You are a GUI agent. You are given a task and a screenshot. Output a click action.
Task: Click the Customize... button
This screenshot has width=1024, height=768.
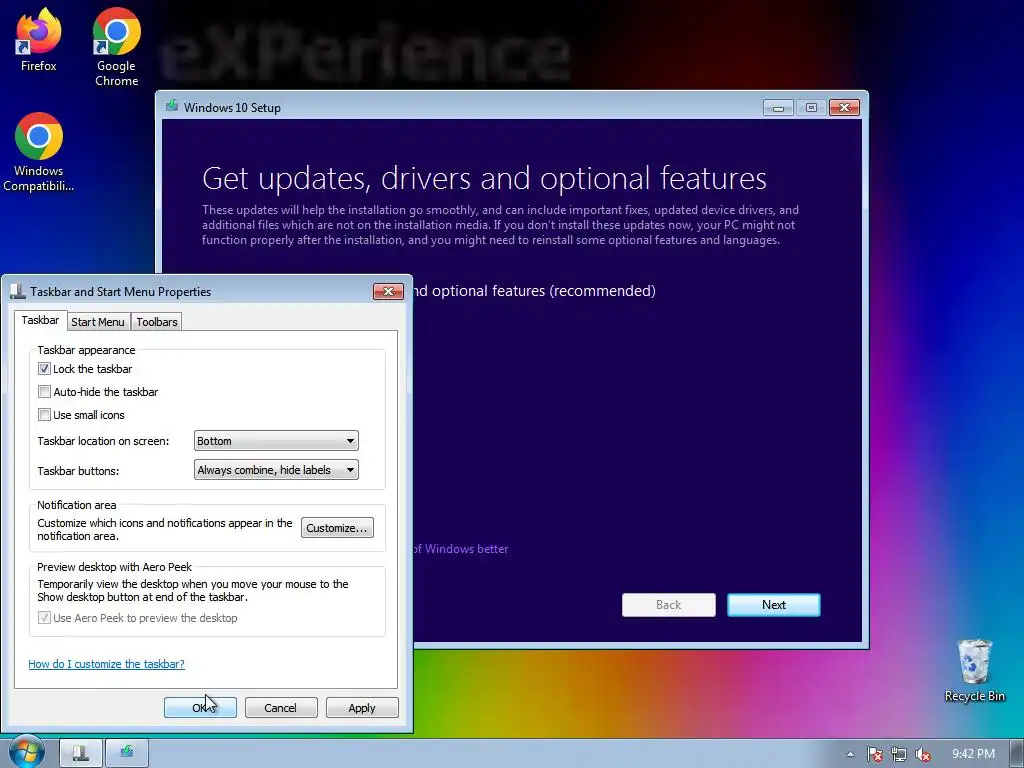pos(337,528)
